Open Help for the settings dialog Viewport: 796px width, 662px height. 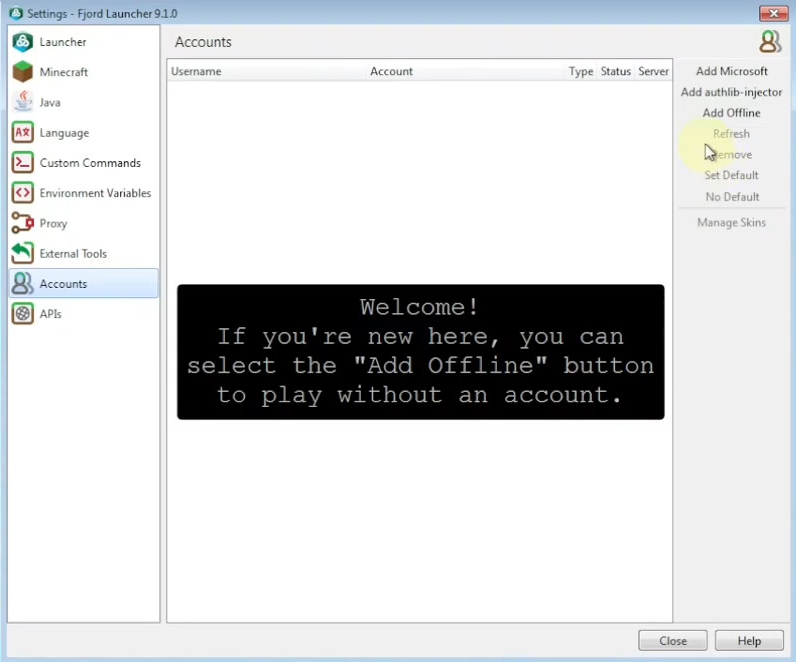coord(749,641)
